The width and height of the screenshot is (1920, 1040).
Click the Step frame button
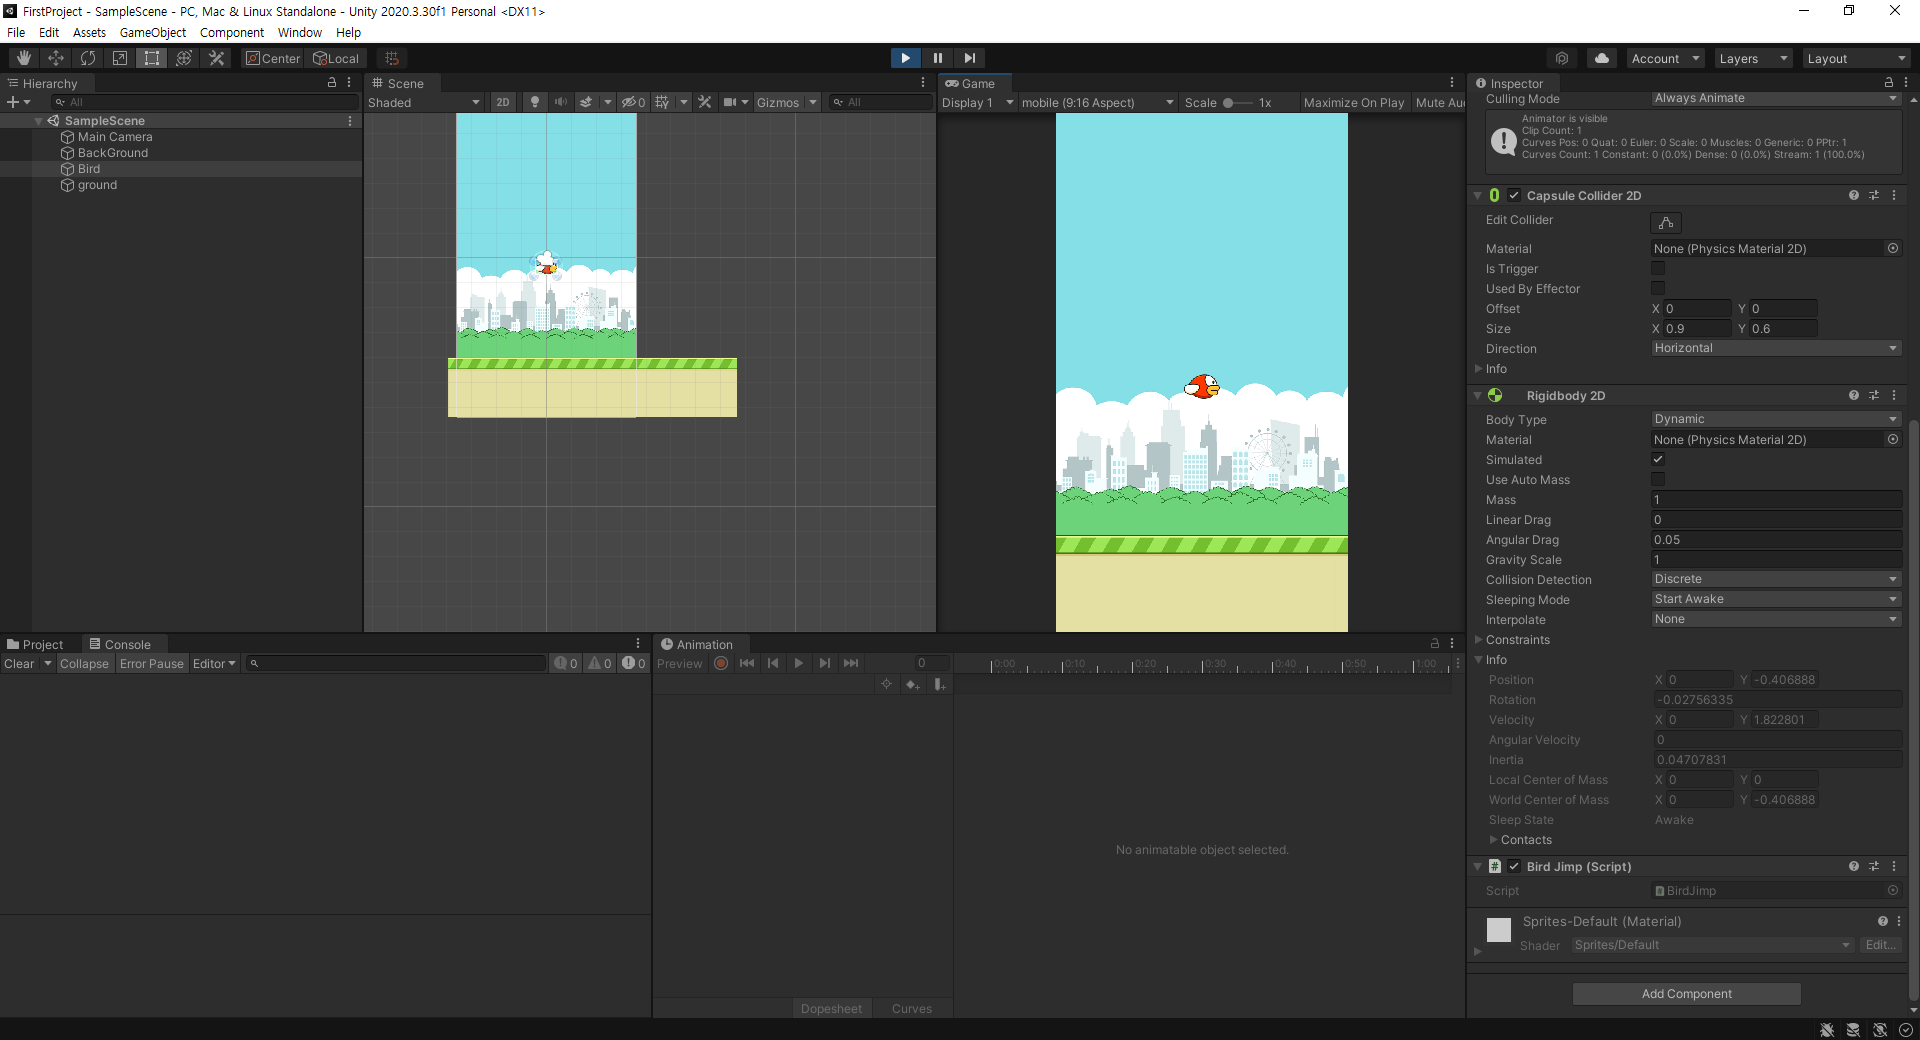point(969,58)
